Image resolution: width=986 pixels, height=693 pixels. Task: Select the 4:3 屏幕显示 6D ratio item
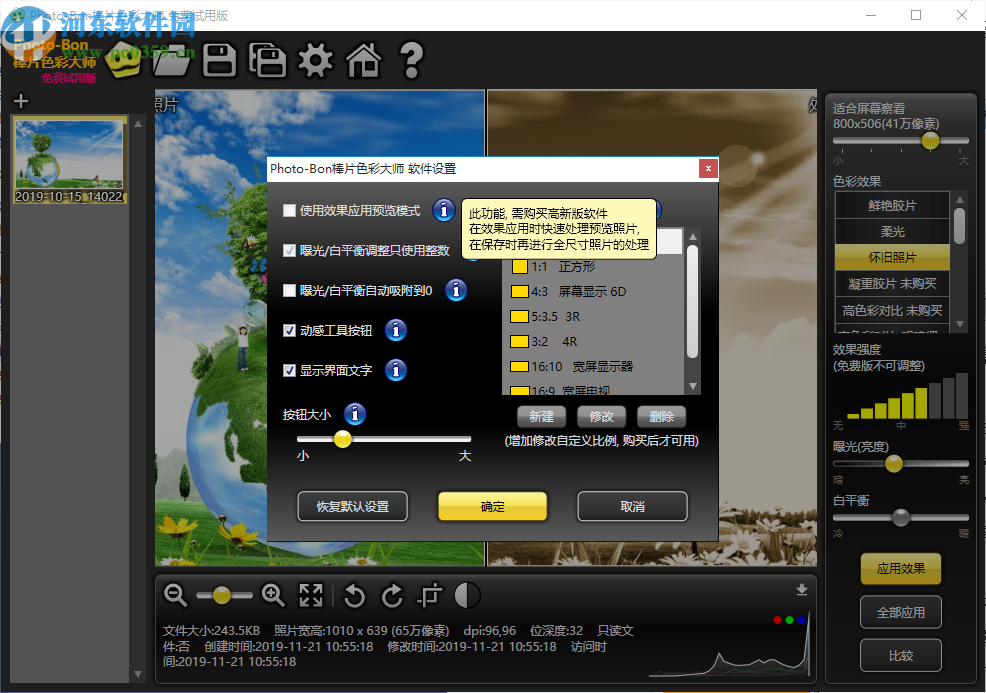coord(594,292)
